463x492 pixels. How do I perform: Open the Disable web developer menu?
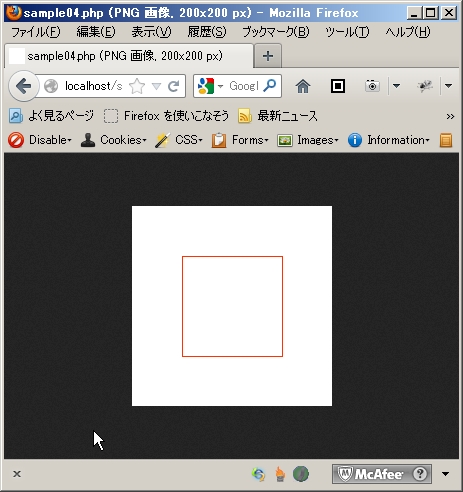40,140
